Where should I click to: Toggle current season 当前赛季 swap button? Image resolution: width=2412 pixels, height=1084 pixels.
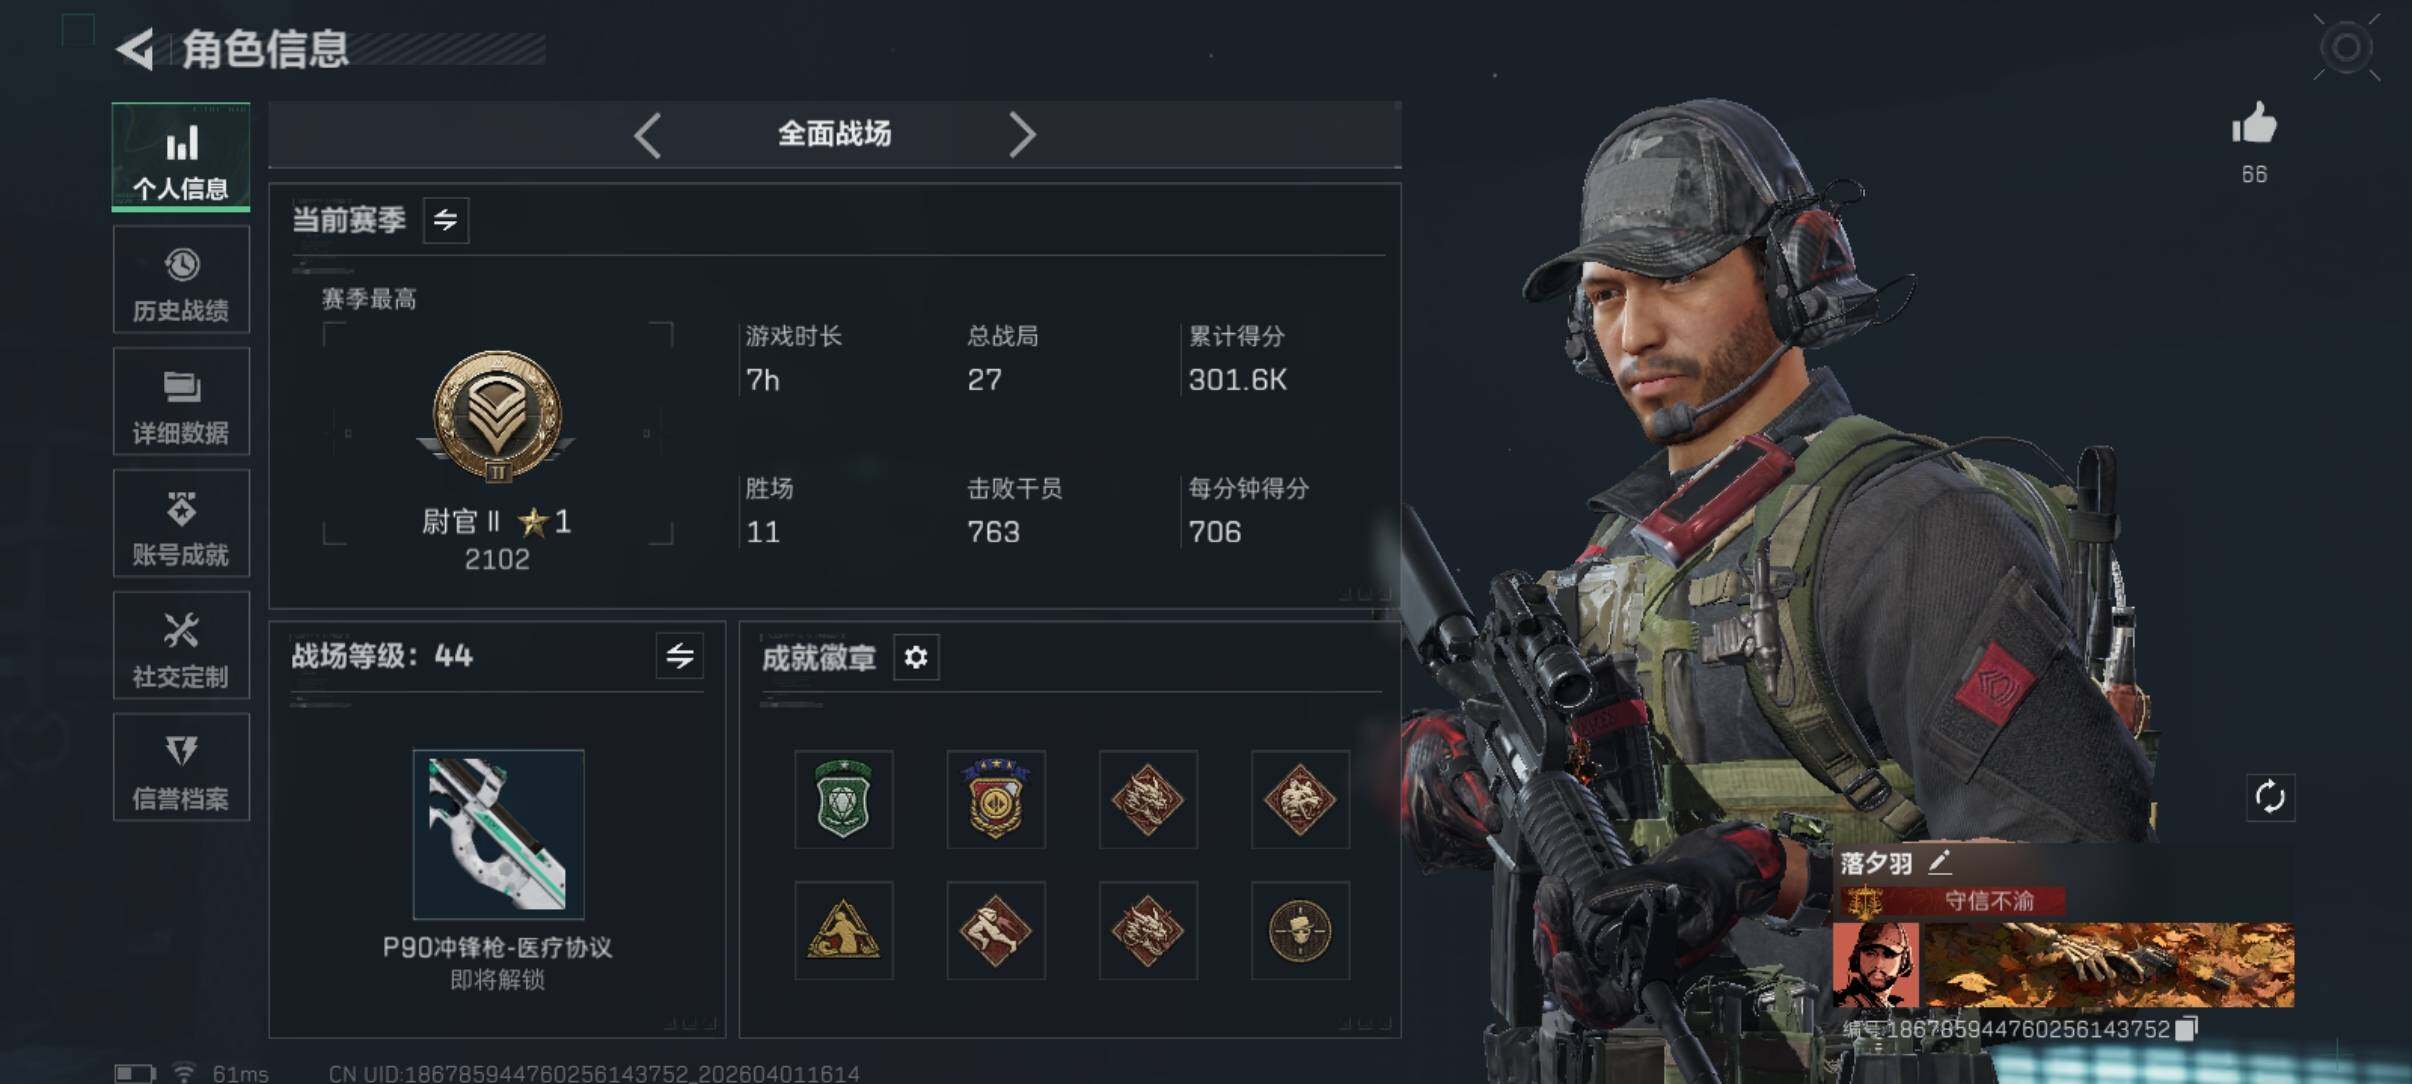point(446,220)
